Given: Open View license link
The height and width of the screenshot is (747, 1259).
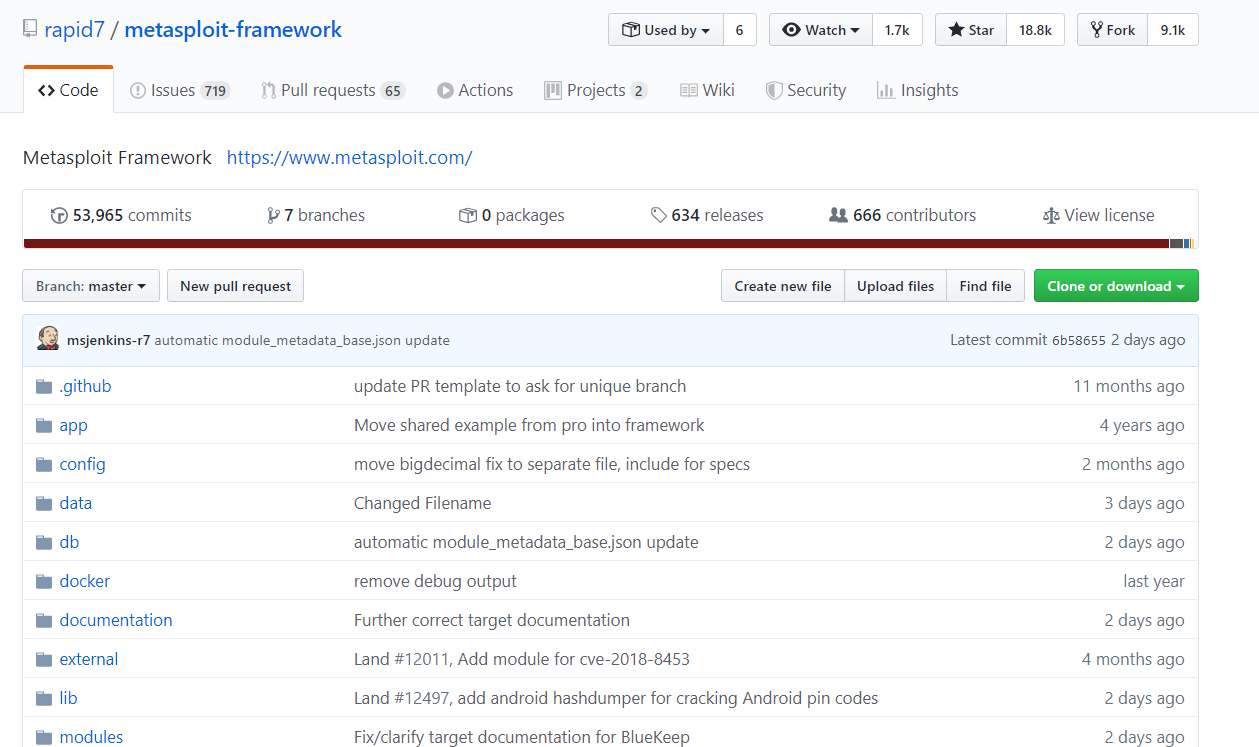Looking at the screenshot, I should coord(1098,215).
